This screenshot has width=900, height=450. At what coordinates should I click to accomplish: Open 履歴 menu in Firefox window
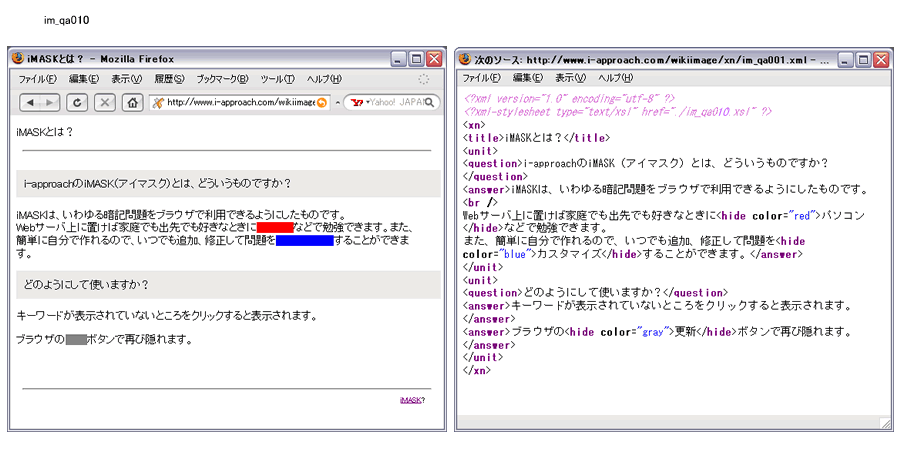coord(170,78)
